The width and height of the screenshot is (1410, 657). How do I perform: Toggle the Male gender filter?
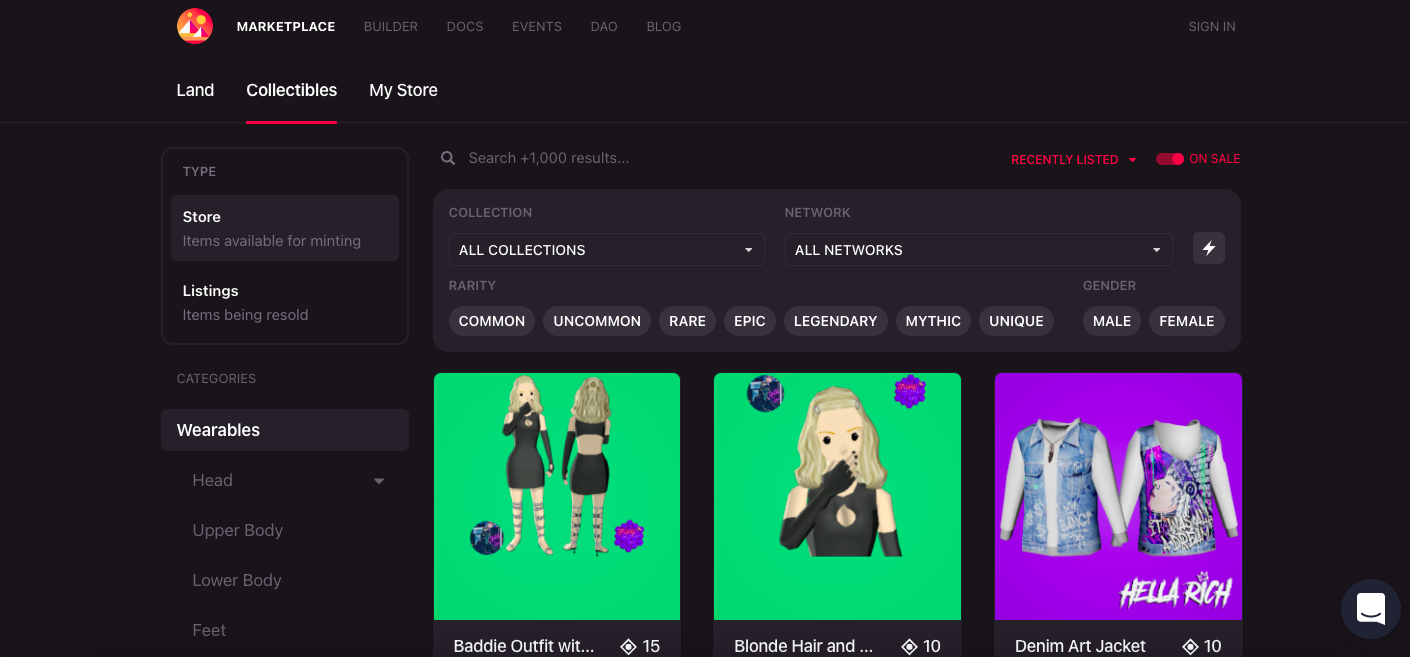pyautogui.click(x=1112, y=321)
